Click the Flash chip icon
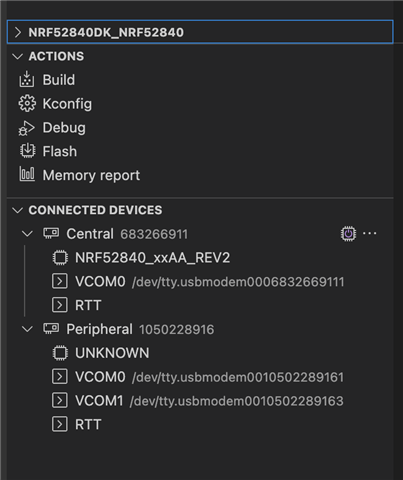The width and height of the screenshot is (403, 480). pos(27,151)
